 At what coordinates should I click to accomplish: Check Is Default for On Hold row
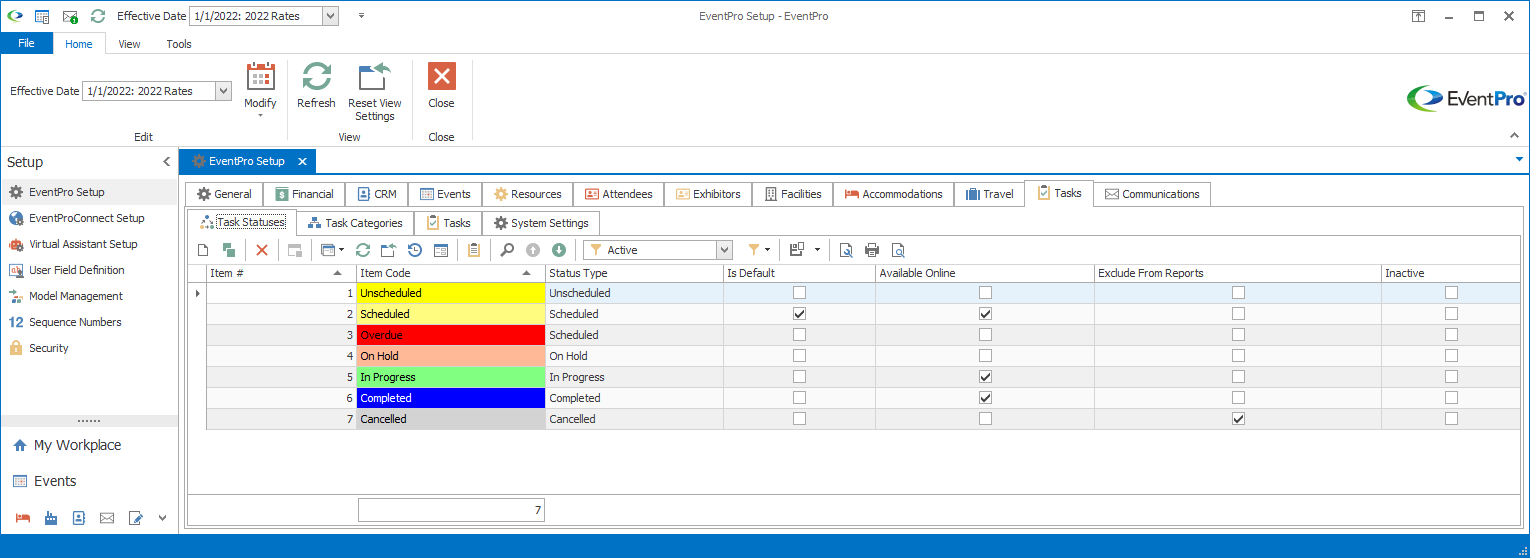799,356
